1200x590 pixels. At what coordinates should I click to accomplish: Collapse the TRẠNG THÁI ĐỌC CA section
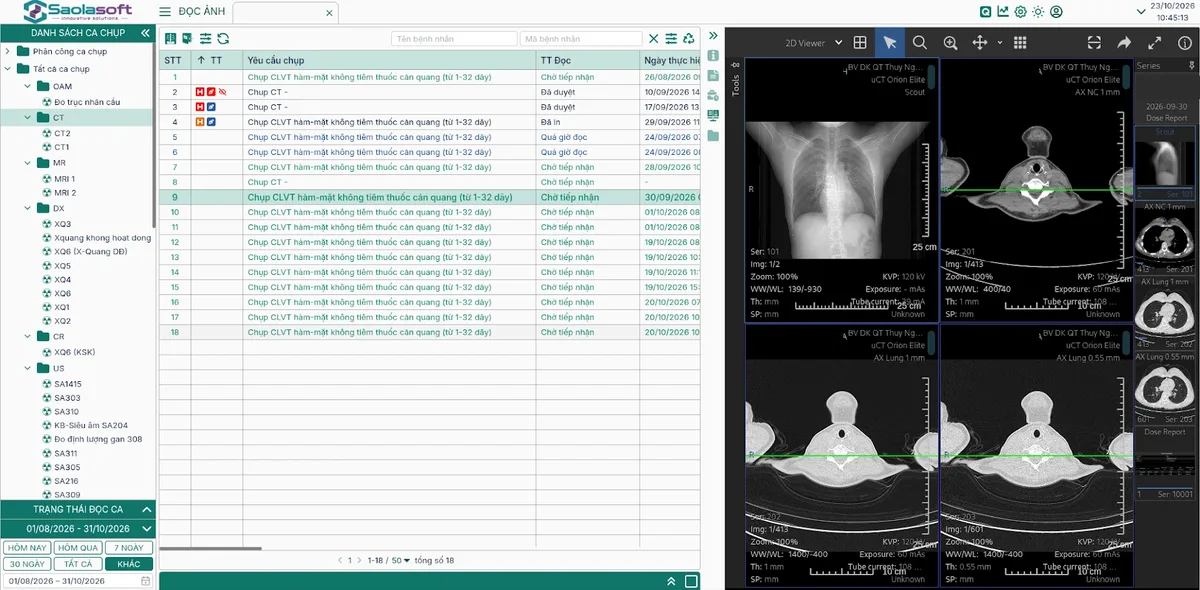point(147,509)
